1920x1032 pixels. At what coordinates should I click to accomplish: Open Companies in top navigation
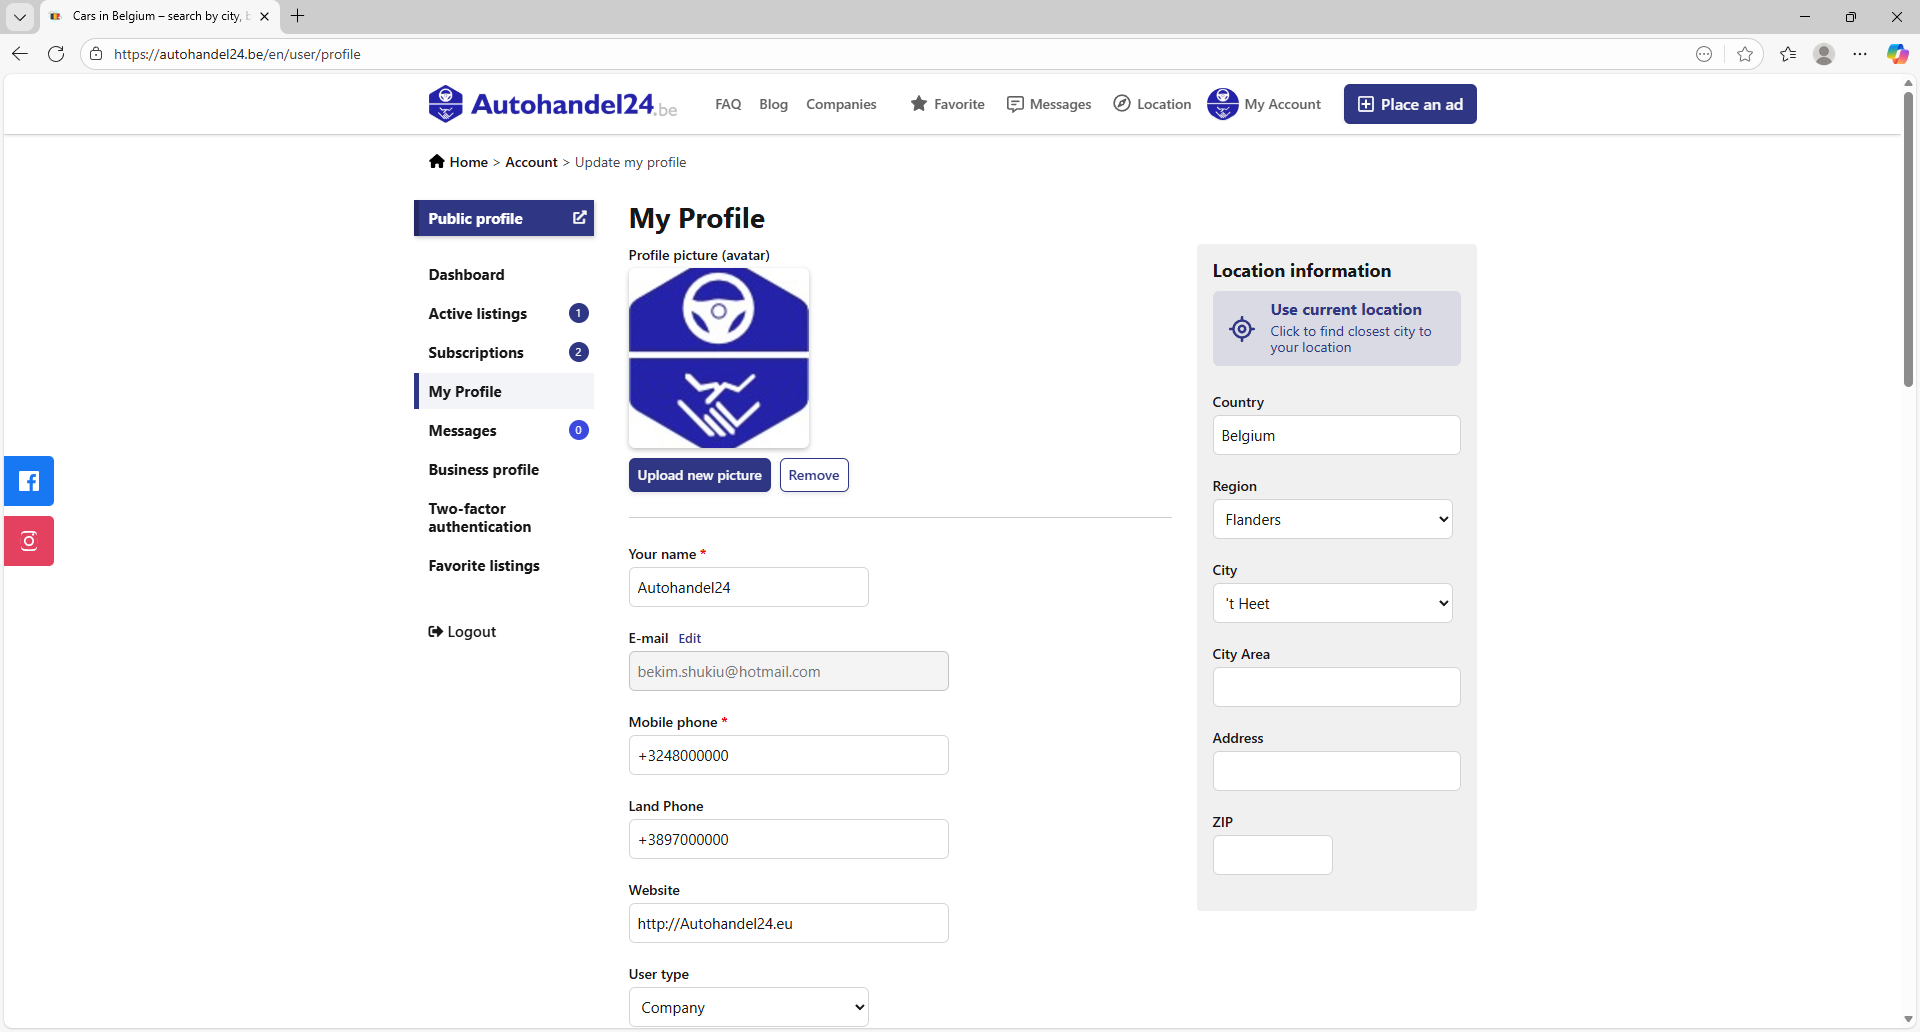841,104
